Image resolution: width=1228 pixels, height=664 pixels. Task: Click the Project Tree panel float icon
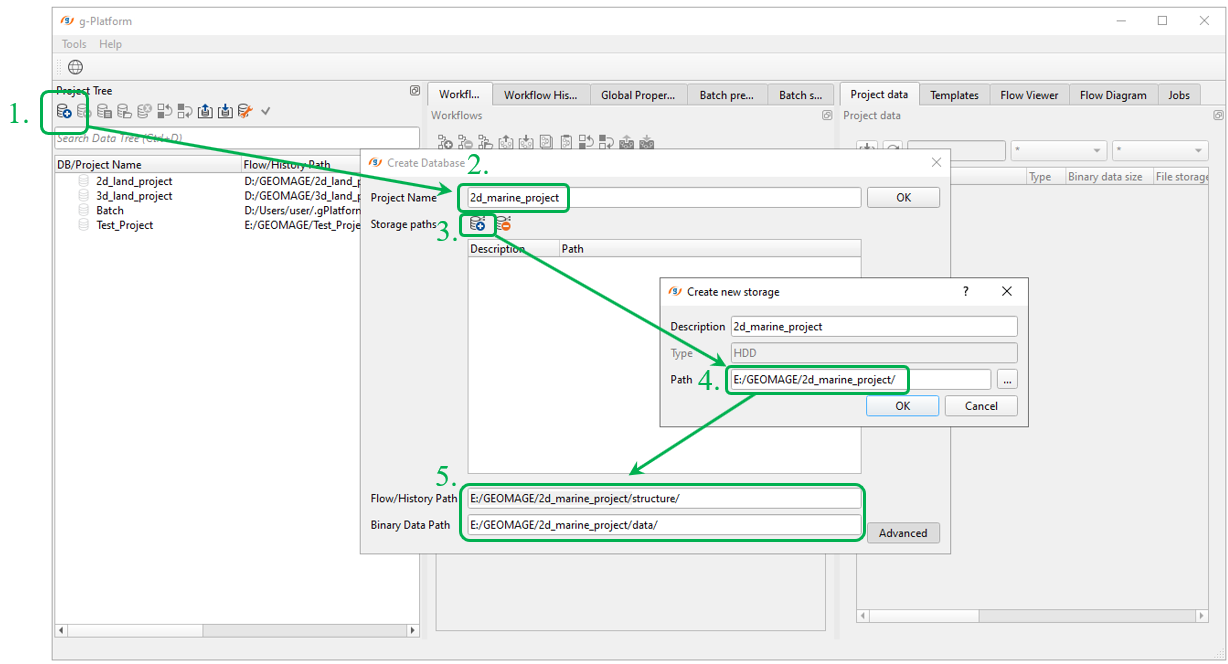click(x=415, y=91)
